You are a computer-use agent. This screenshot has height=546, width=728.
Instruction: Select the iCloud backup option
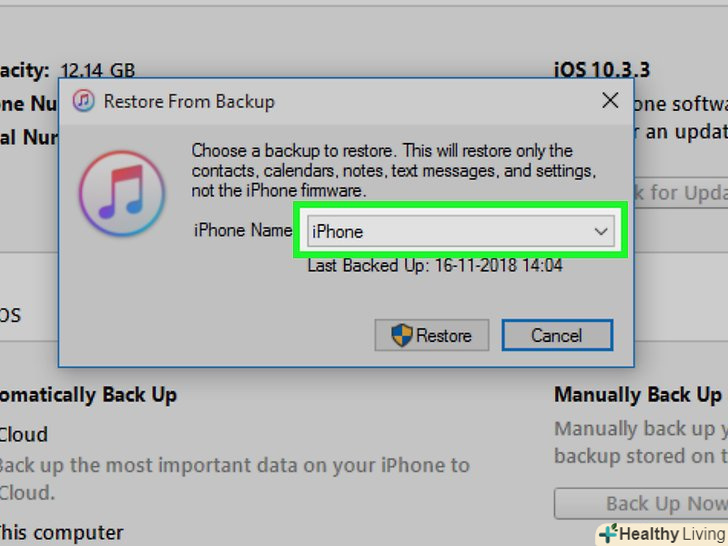(23, 435)
